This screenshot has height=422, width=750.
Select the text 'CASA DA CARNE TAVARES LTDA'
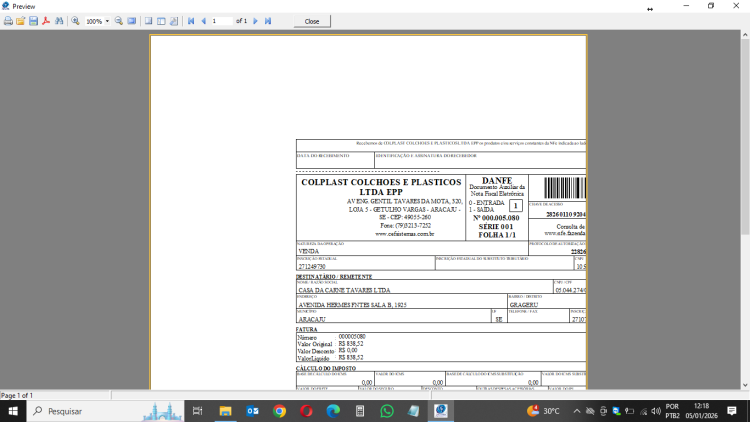click(344, 290)
